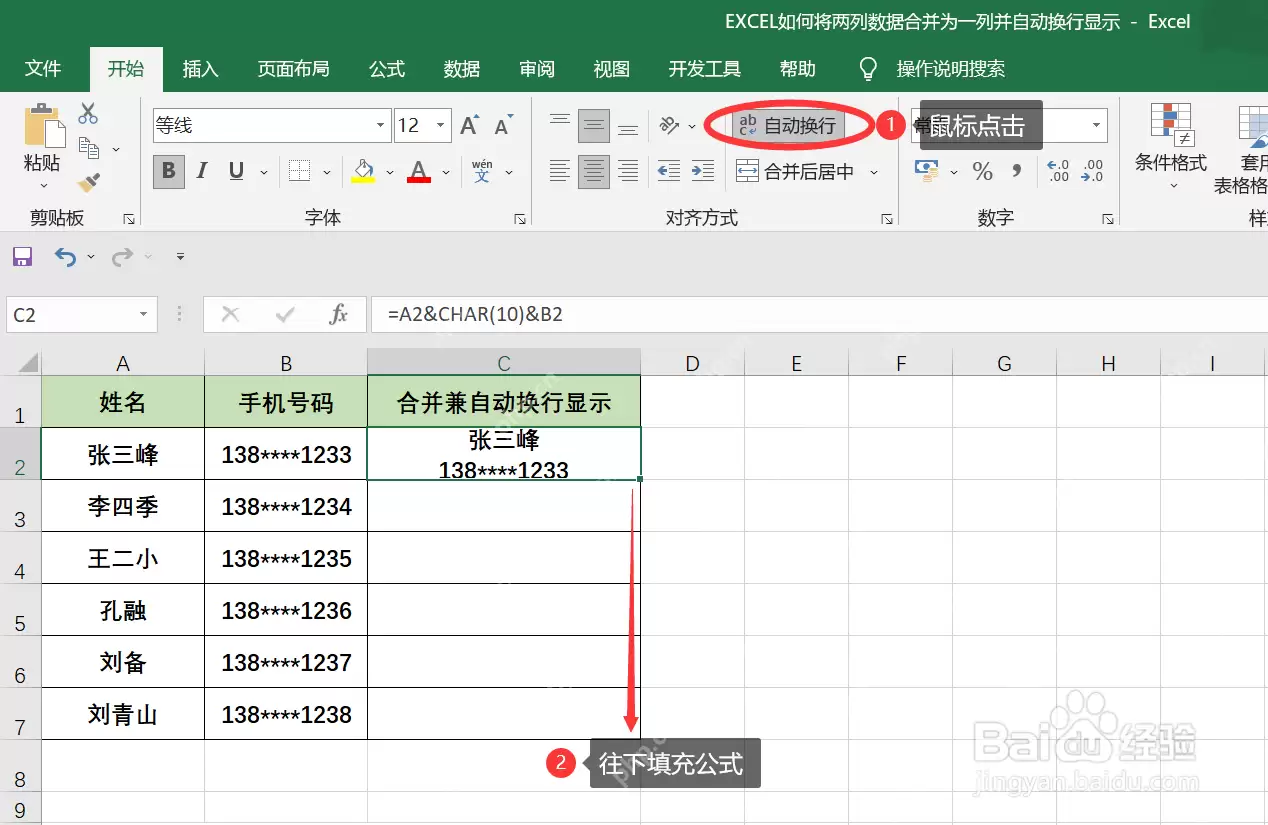Viewport: 1268px width, 825px height.
Task: Switch to 页面布局 Page Layout tab
Action: [x=293, y=69]
